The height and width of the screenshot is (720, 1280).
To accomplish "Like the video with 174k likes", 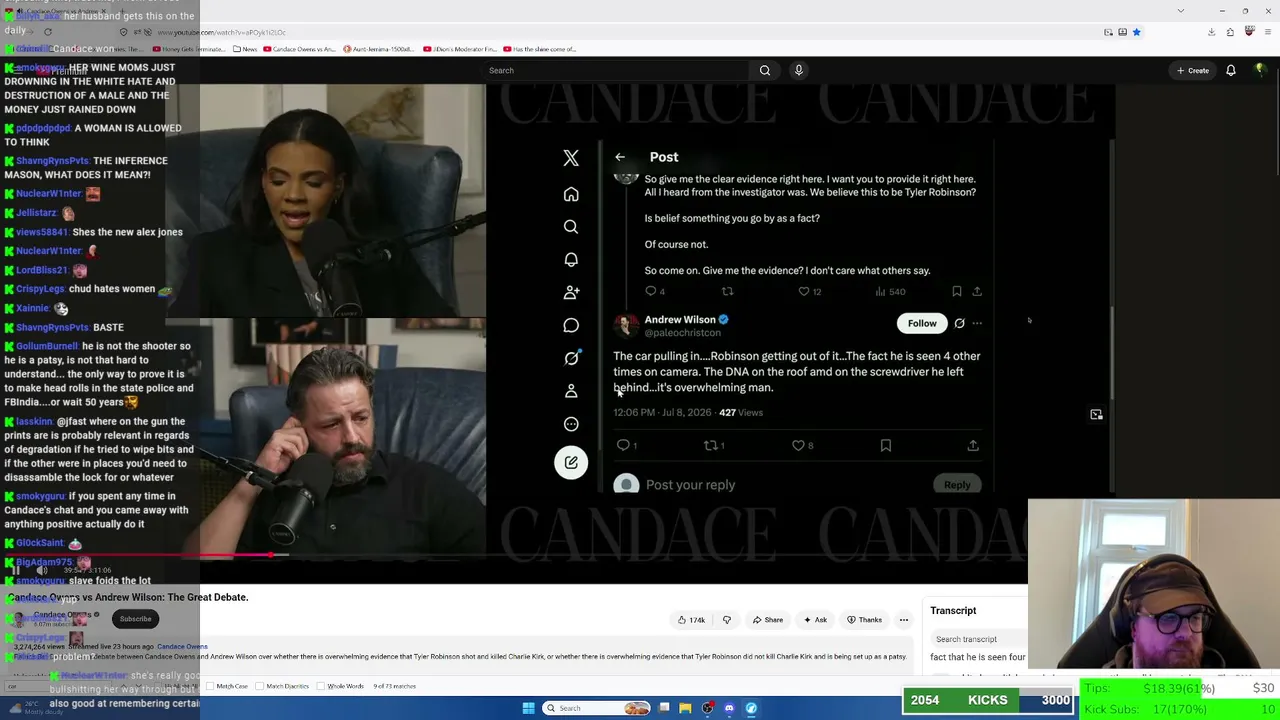I will (691, 620).
